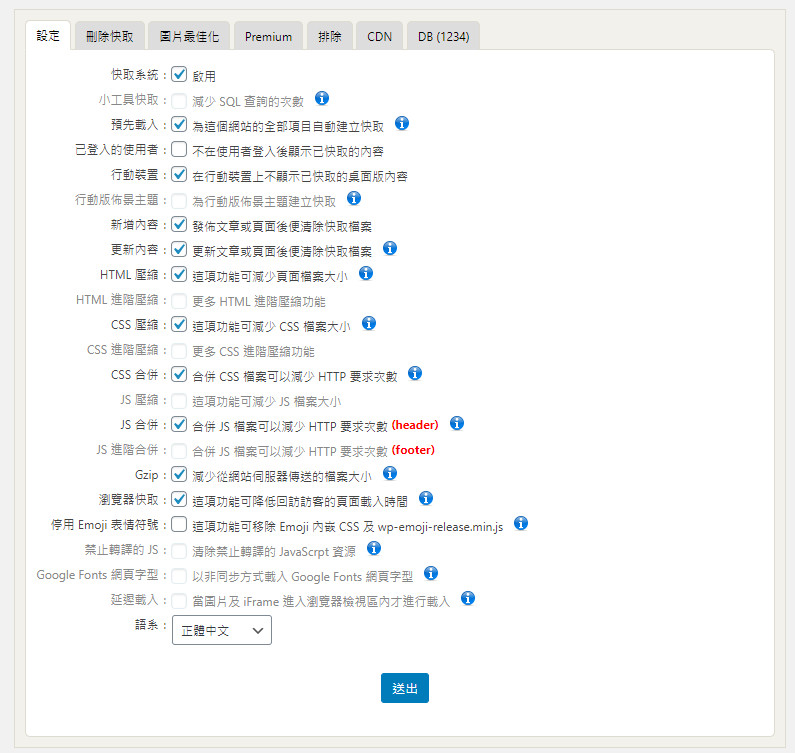The width and height of the screenshot is (795, 753).
Task: Uncheck the Gzip compression checkbox
Action: coord(179,474)
